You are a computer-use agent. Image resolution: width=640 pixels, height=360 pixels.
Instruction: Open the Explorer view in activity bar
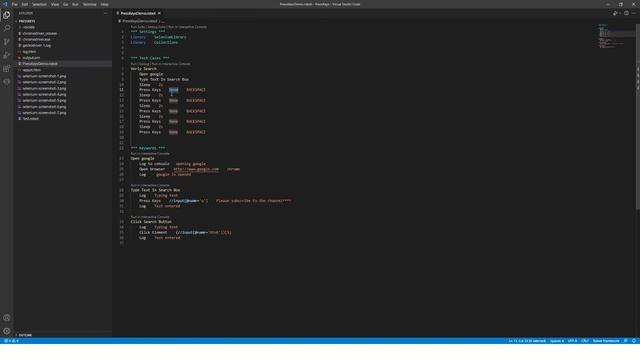pyautogui.click(x=7, y=15)
